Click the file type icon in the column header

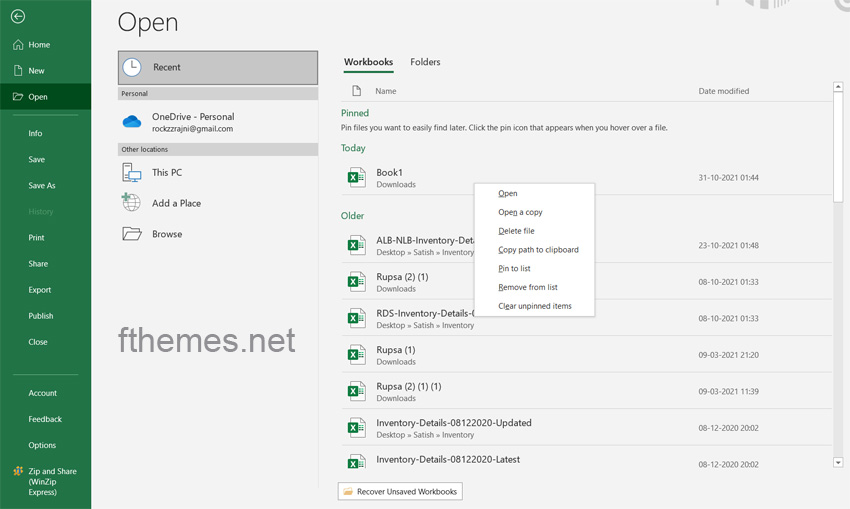[356, 91]
